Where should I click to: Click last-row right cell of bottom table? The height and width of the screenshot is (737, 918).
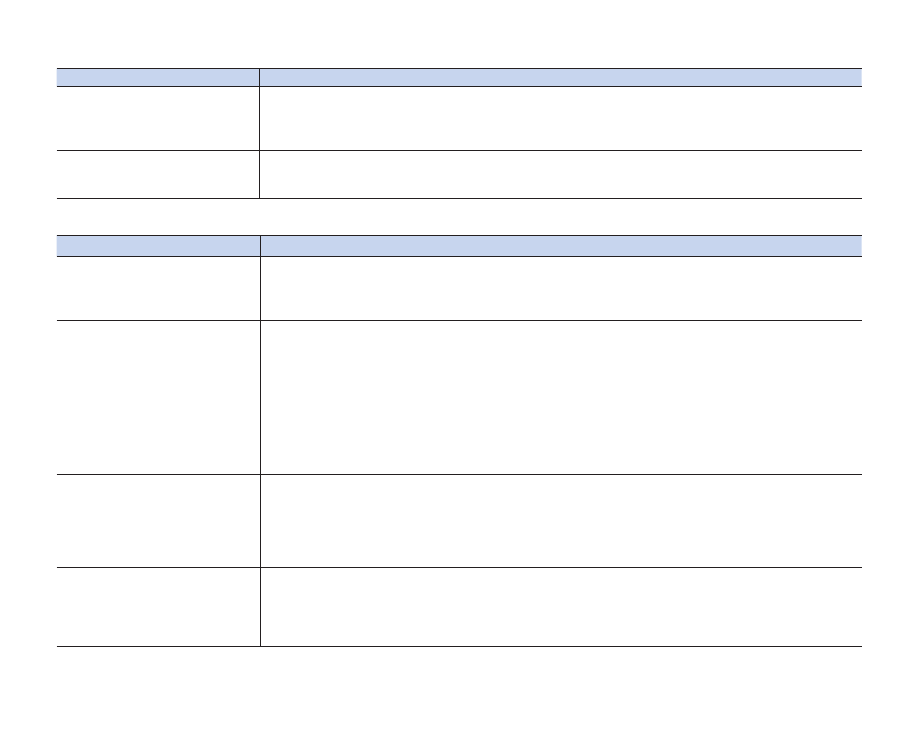560,607
